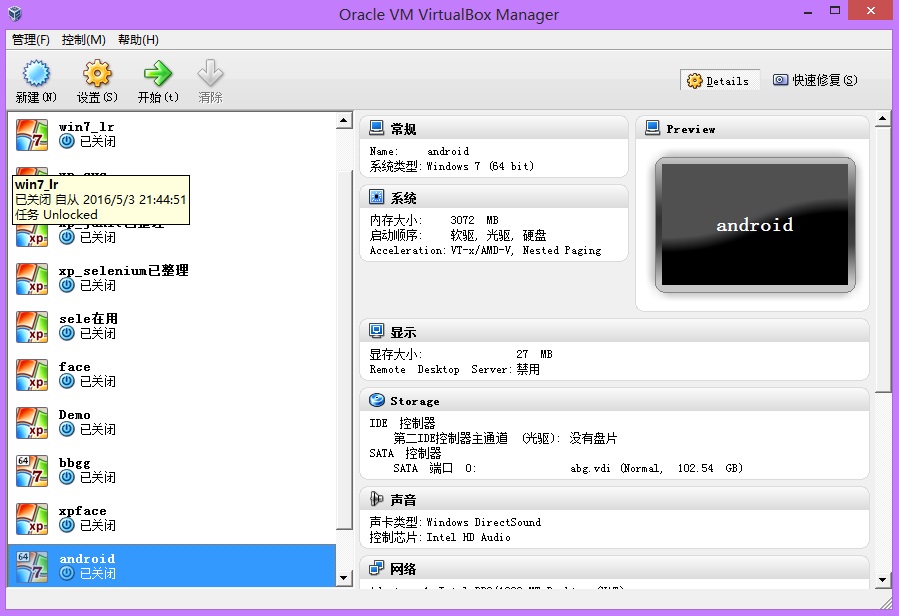
Task: Click the power state icon under face
Action: click(x=67, y=381)
